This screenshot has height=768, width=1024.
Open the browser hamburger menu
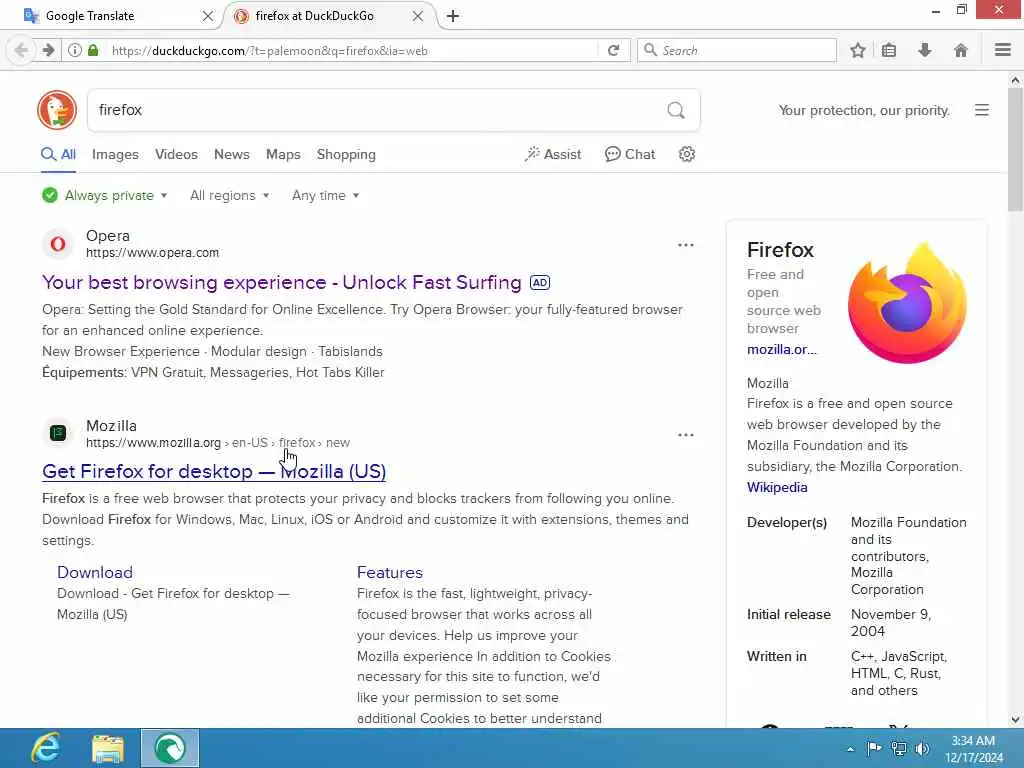1003,50
